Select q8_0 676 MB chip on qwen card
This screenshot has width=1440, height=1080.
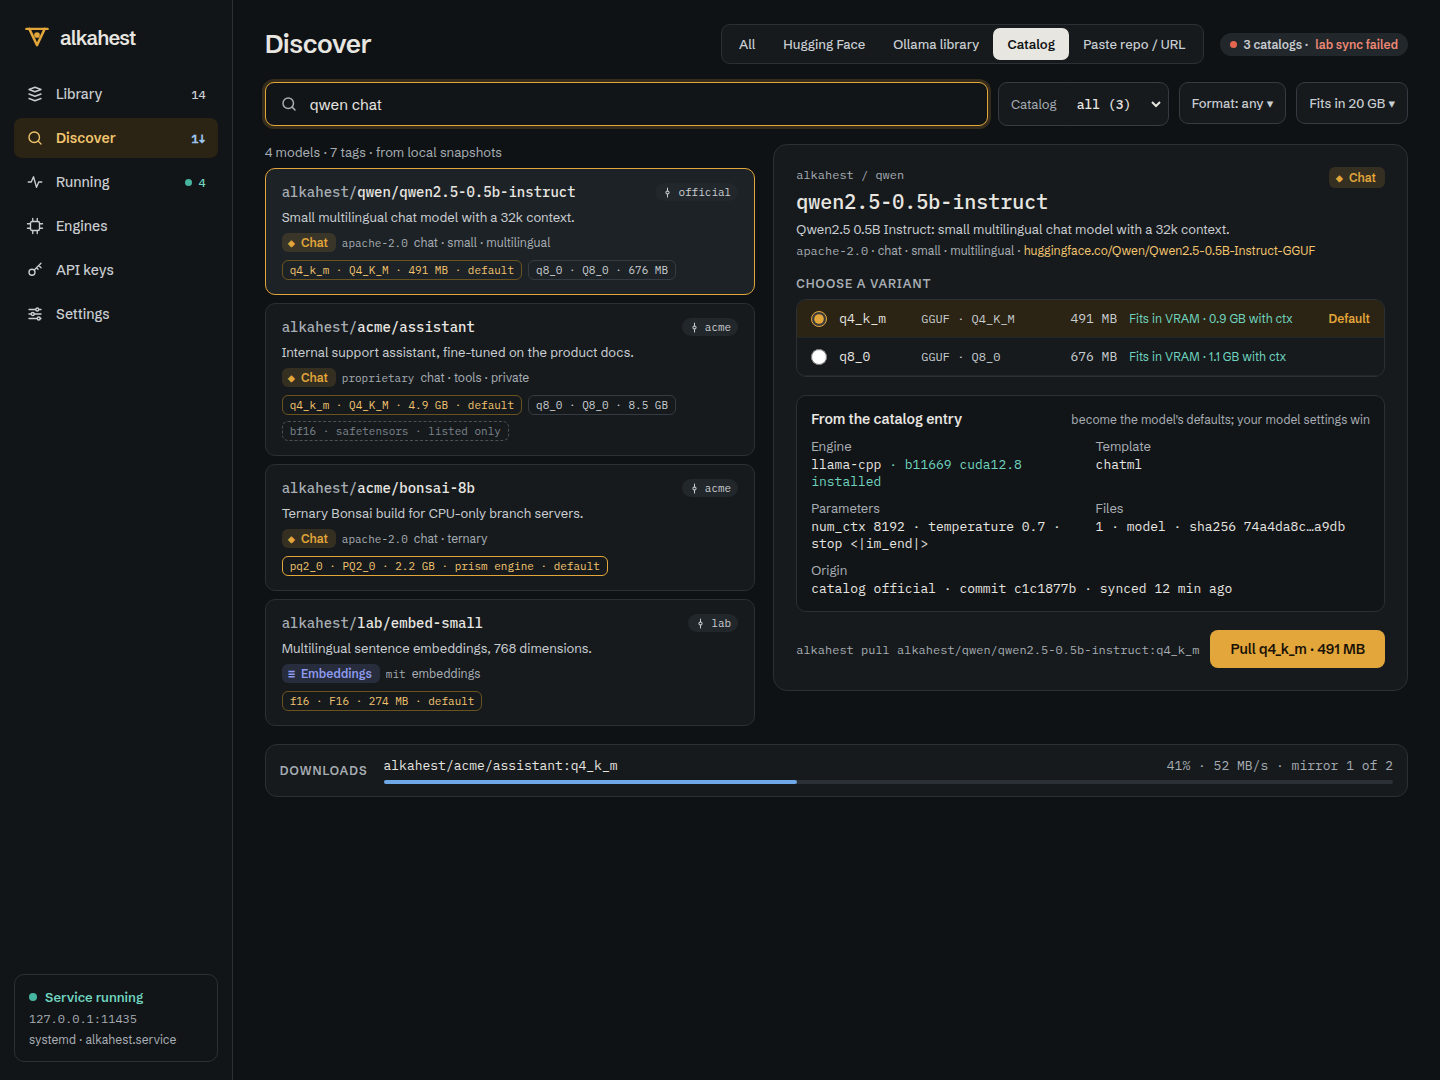point(602,270)
